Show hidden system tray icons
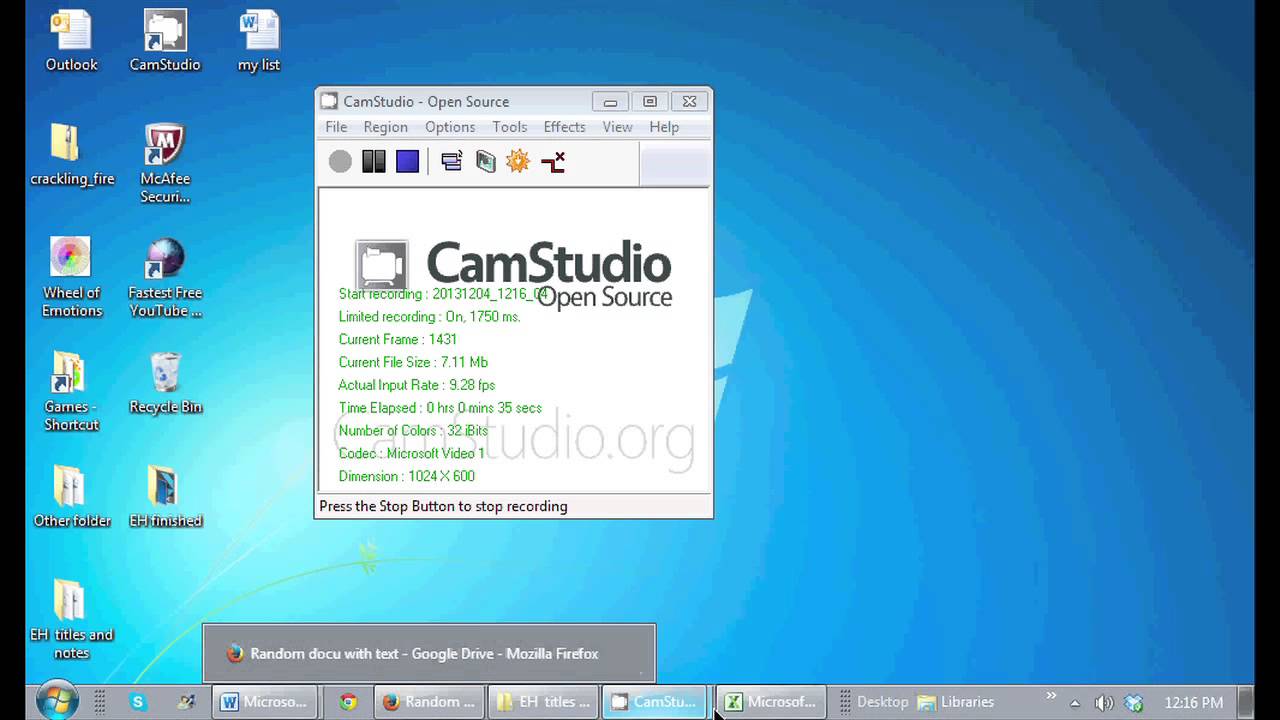This screenshot has height=720, width=1280. coord(1075,703)
